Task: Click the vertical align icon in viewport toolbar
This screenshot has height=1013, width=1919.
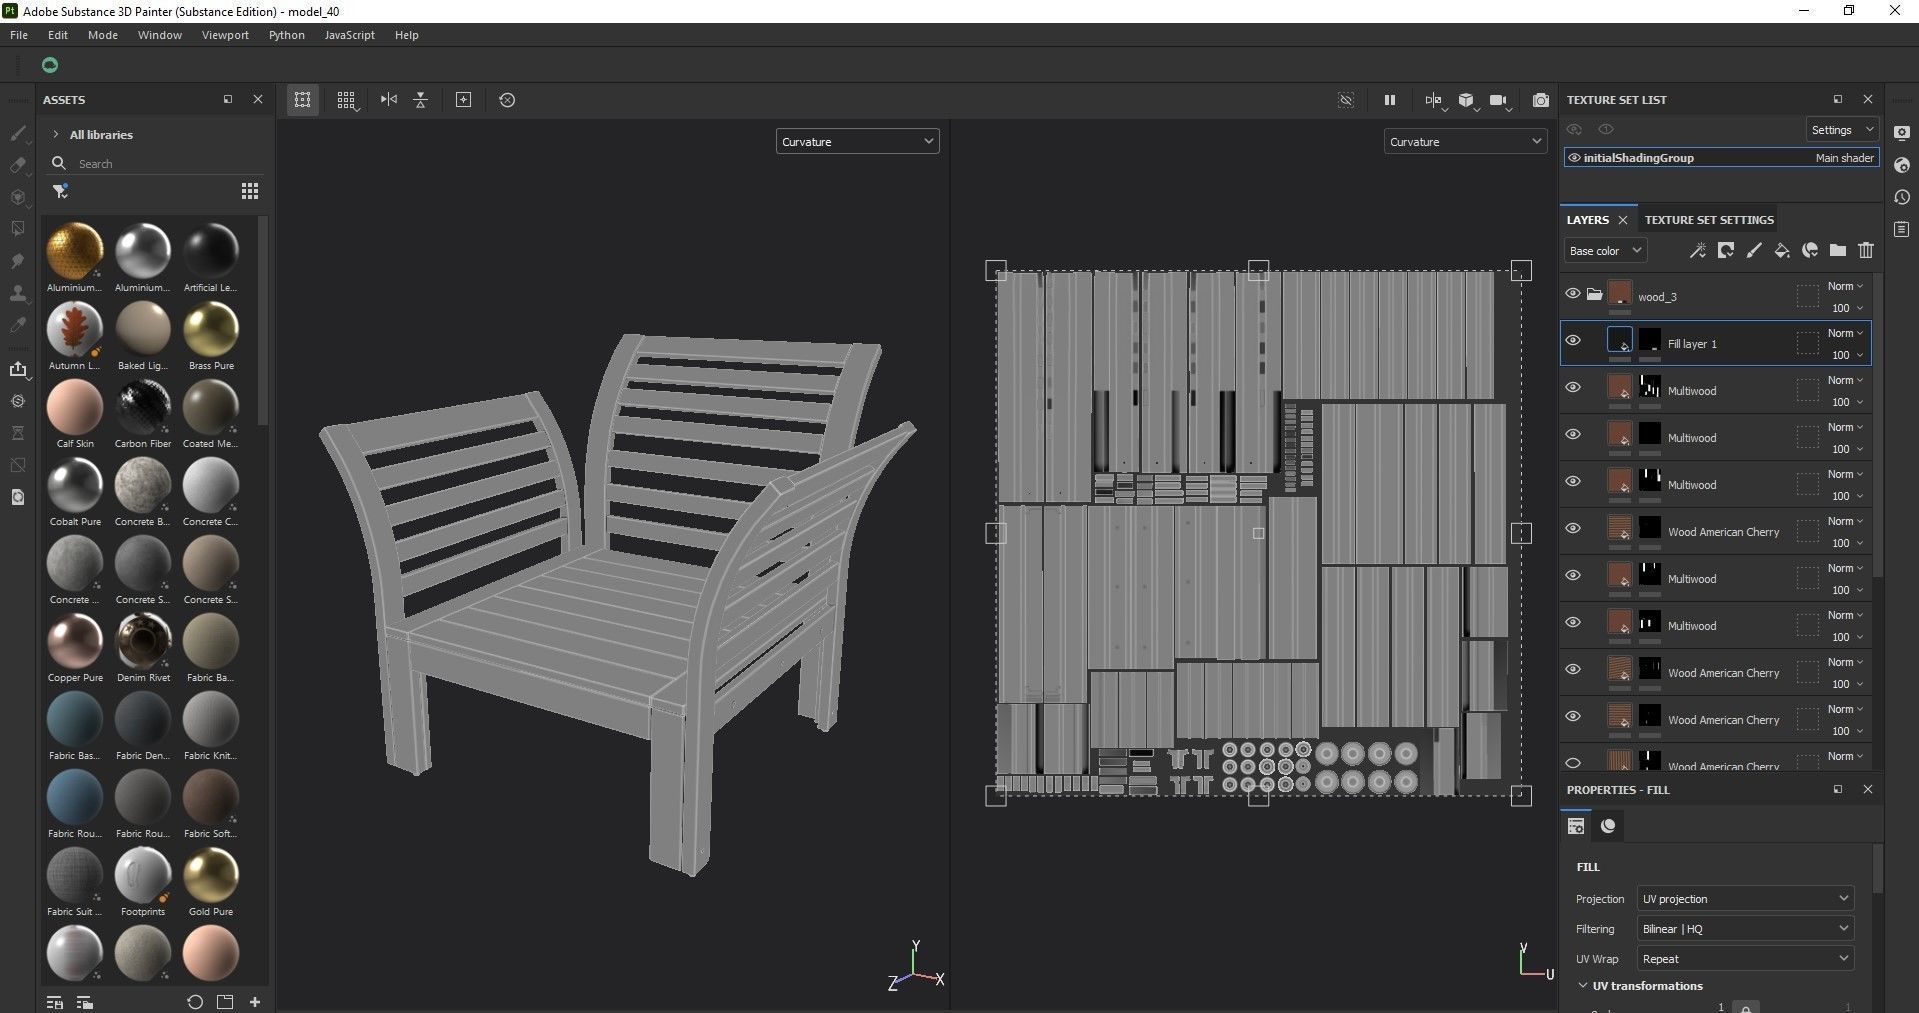Action: pos(421,100)
